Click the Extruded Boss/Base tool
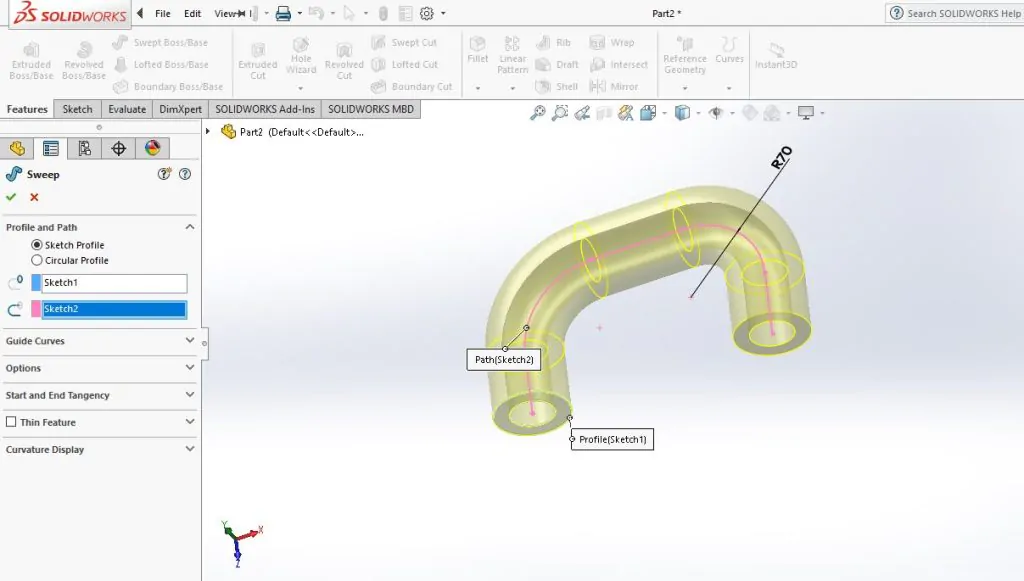Image resolution: width=1024 pixels, height=581 pixels. (31, 61)
